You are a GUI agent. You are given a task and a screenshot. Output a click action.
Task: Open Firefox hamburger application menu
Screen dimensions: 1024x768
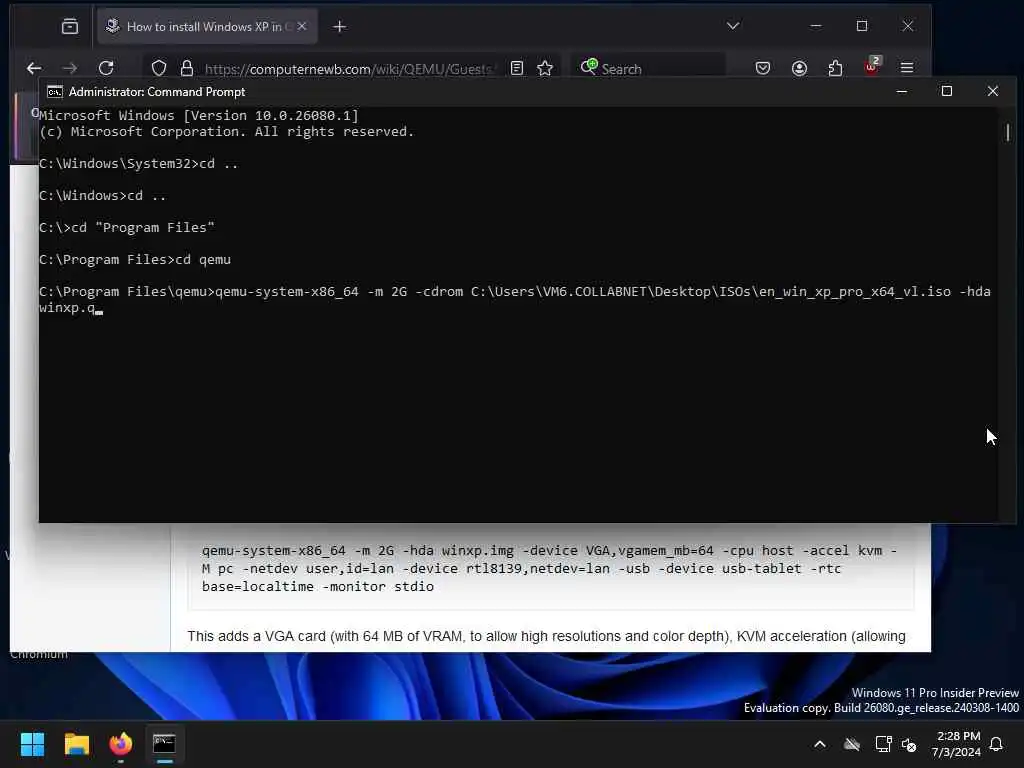(x=907, y=68)
